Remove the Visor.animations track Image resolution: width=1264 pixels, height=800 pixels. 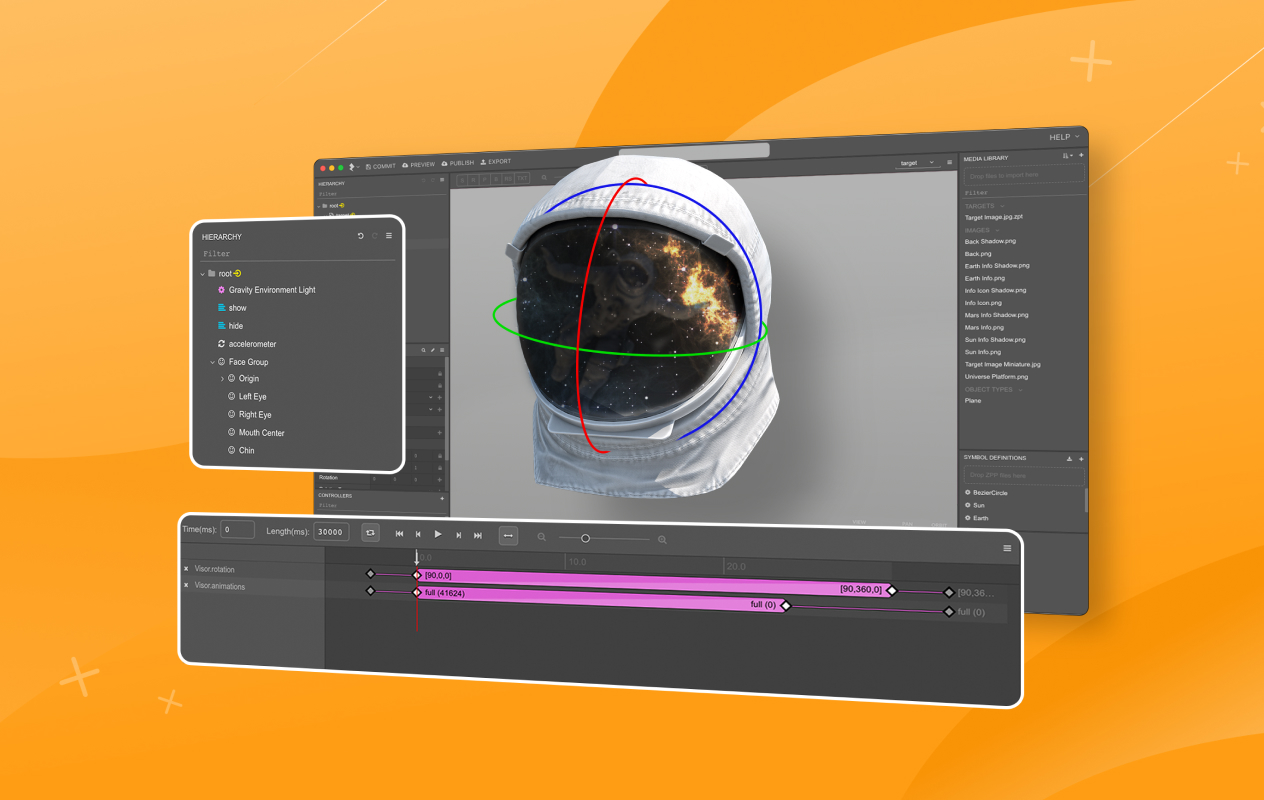[186, 585]
